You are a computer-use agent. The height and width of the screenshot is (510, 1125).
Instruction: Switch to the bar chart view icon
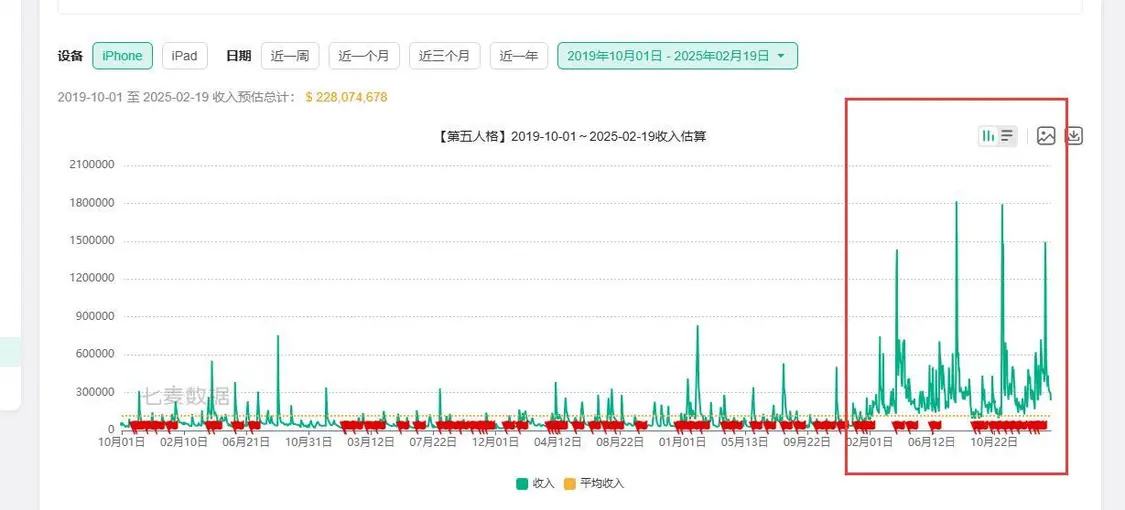click(988, 136)
